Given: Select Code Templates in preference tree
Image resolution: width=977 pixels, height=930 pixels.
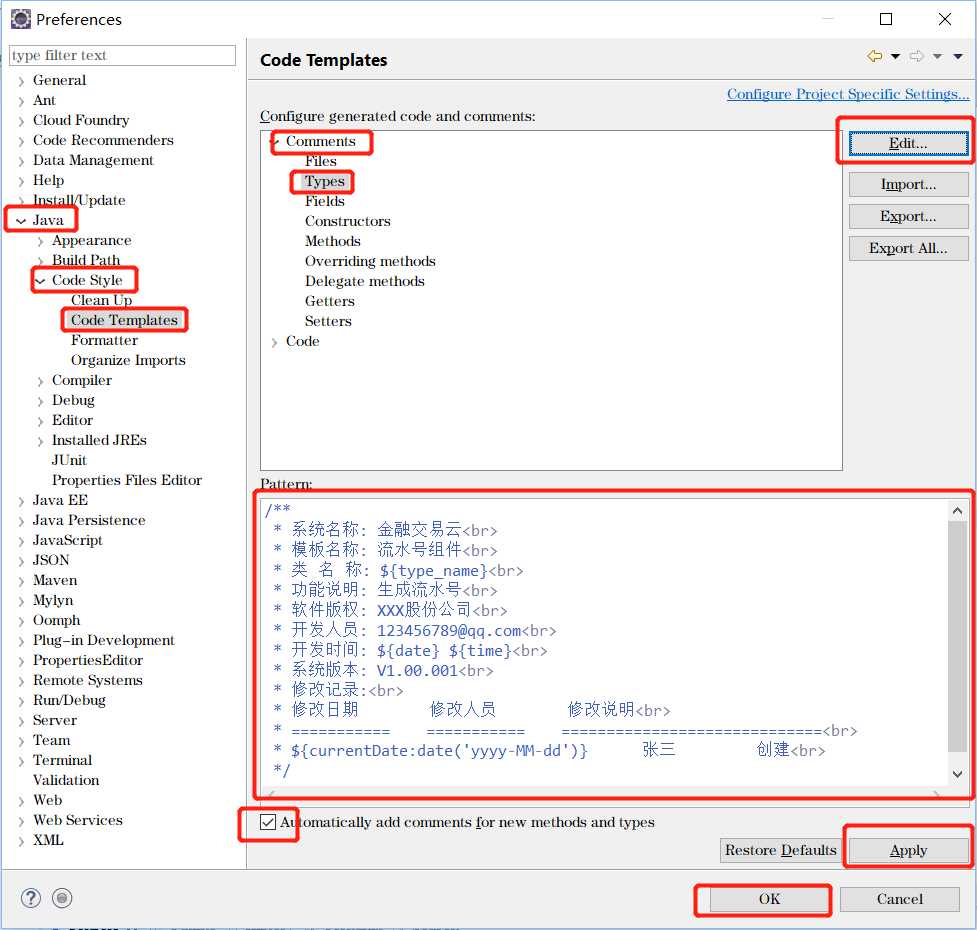Looking at the screenshot, I should [124, 320].
